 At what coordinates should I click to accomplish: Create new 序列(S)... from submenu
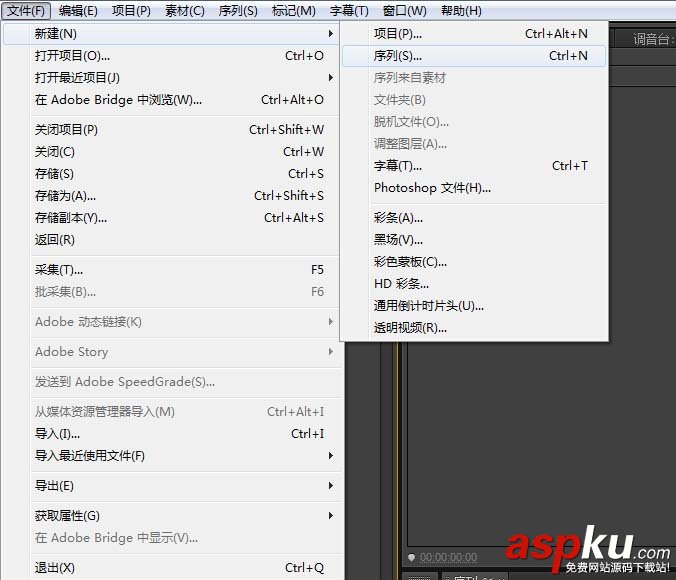tap(474, 56)
